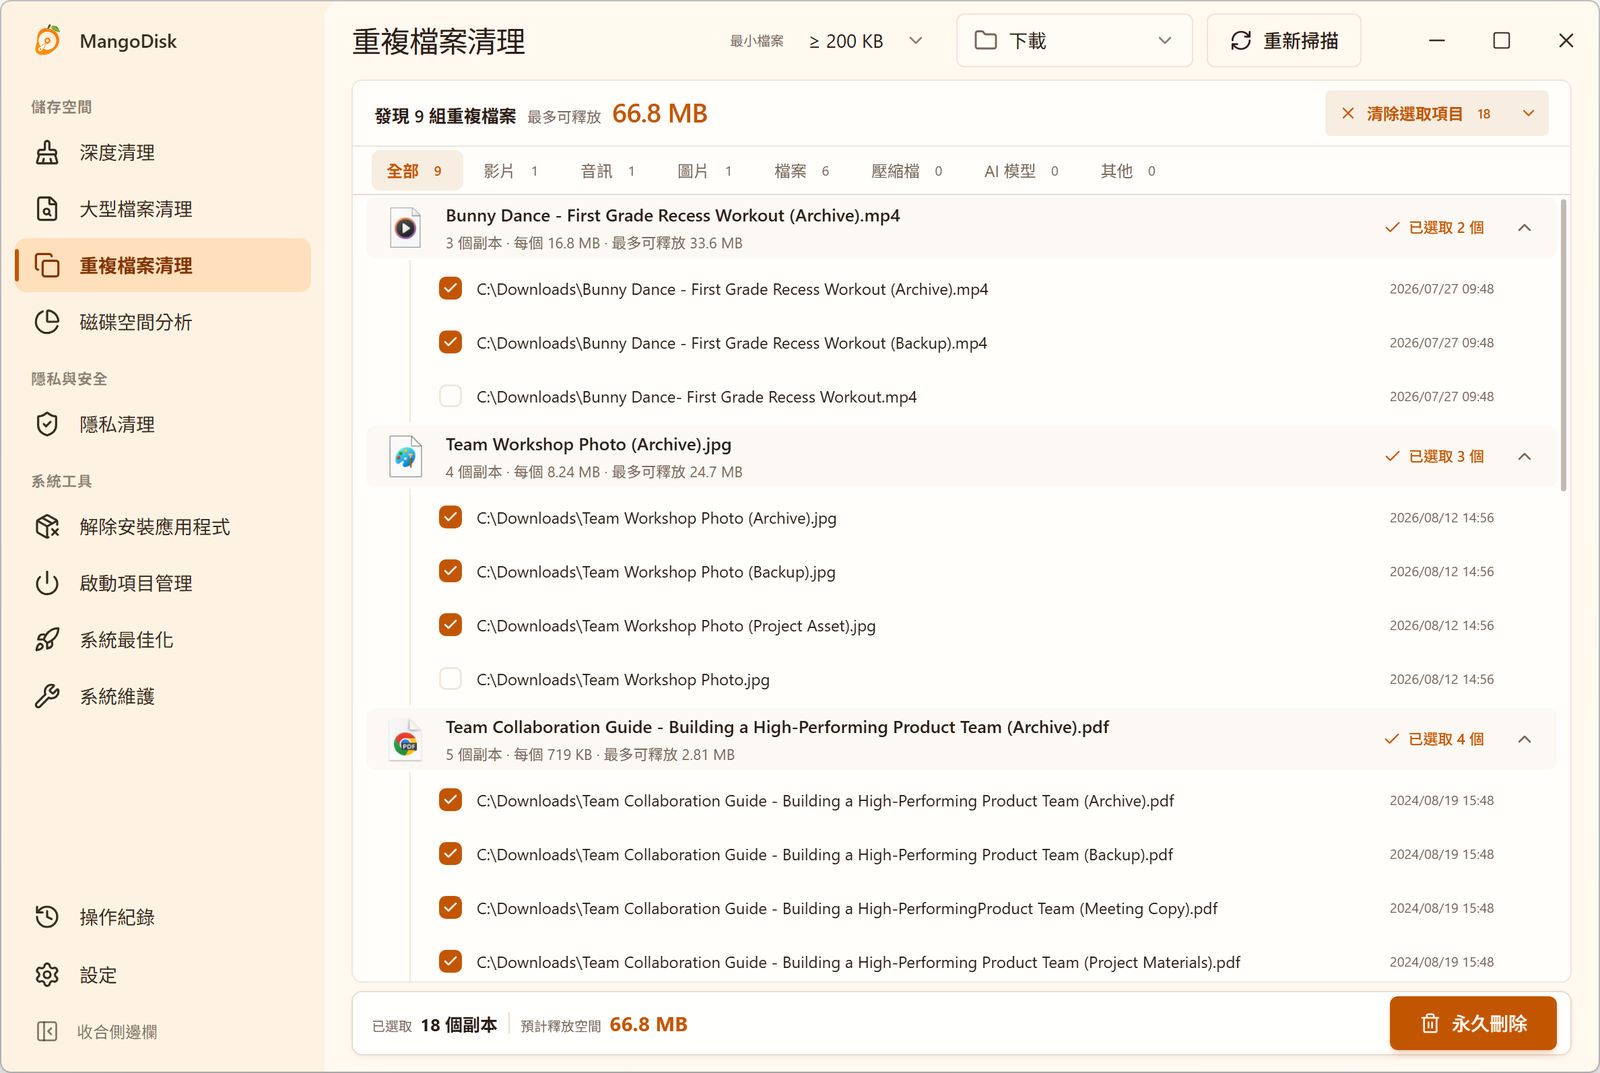1600x1073 pixels.
Task: Switch to the 壓縮檔 tab
Action: 907,171
